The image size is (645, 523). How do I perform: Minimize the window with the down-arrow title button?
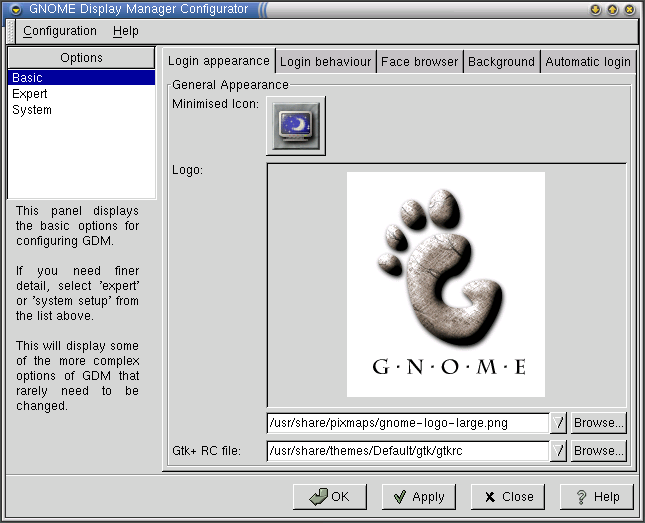pyautogui.click(x=595, y=9)
